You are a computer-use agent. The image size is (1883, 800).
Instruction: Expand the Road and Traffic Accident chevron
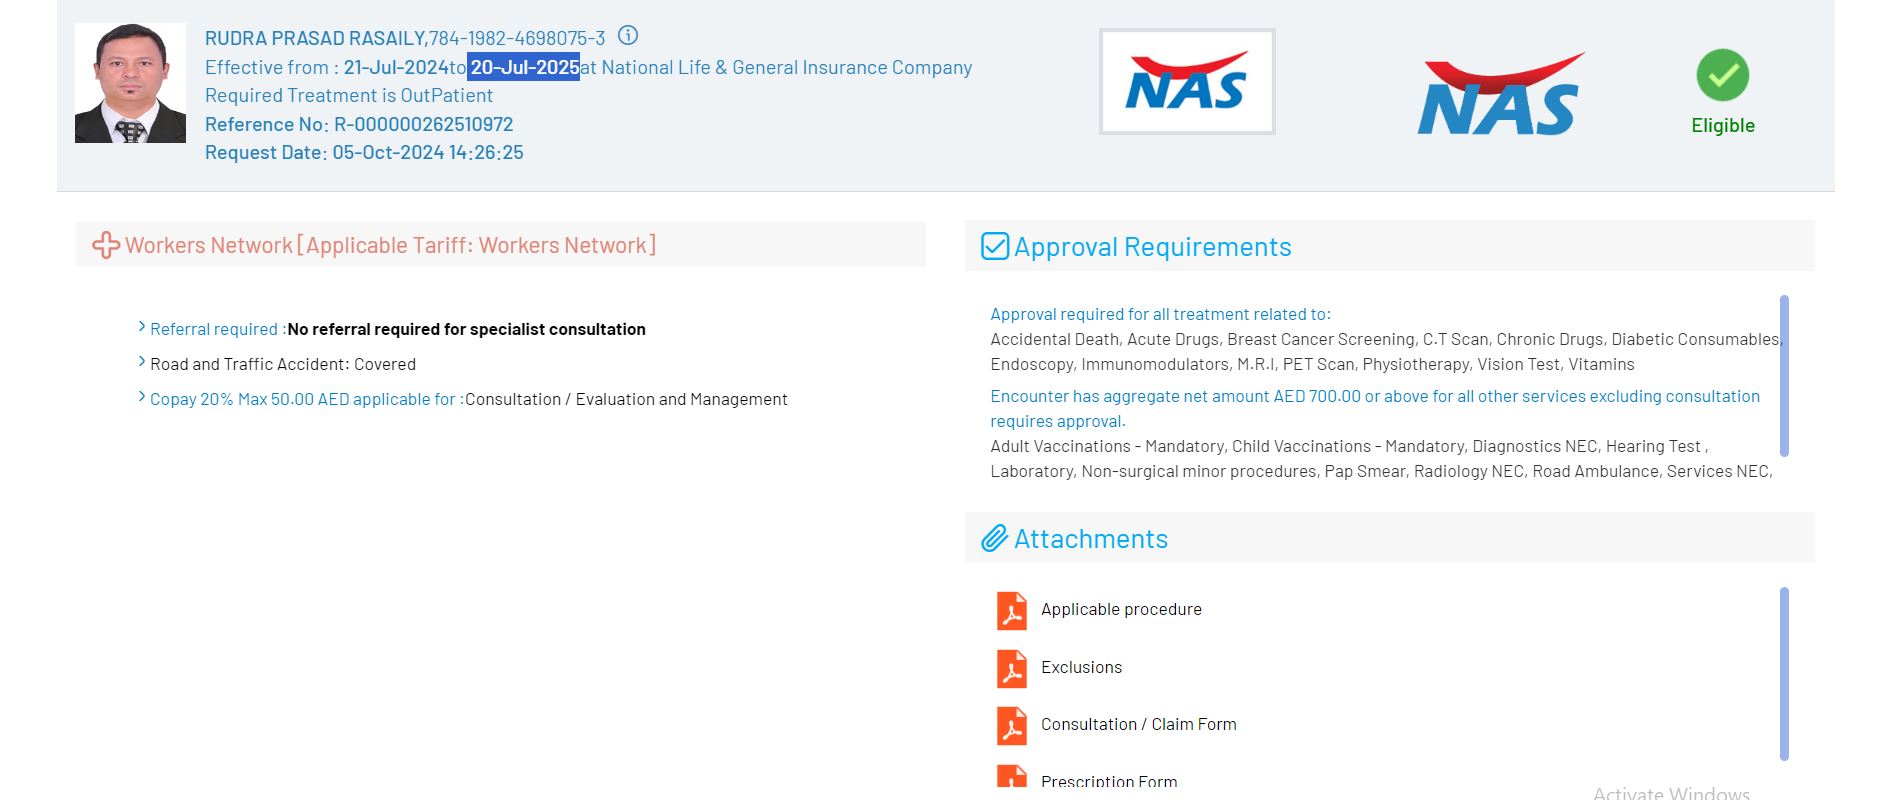(x=142, y=362)
